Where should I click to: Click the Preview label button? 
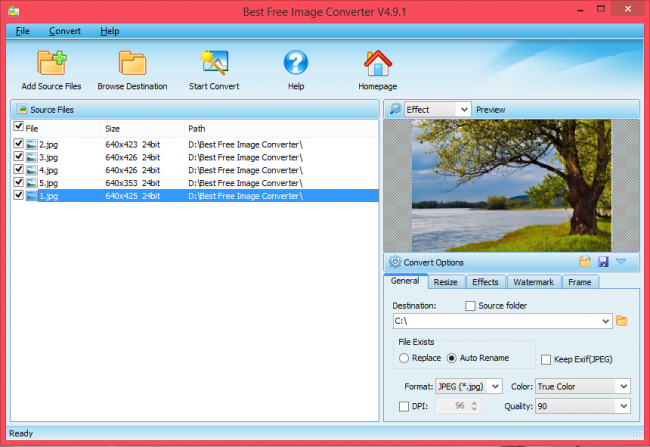tap(490, 110)
